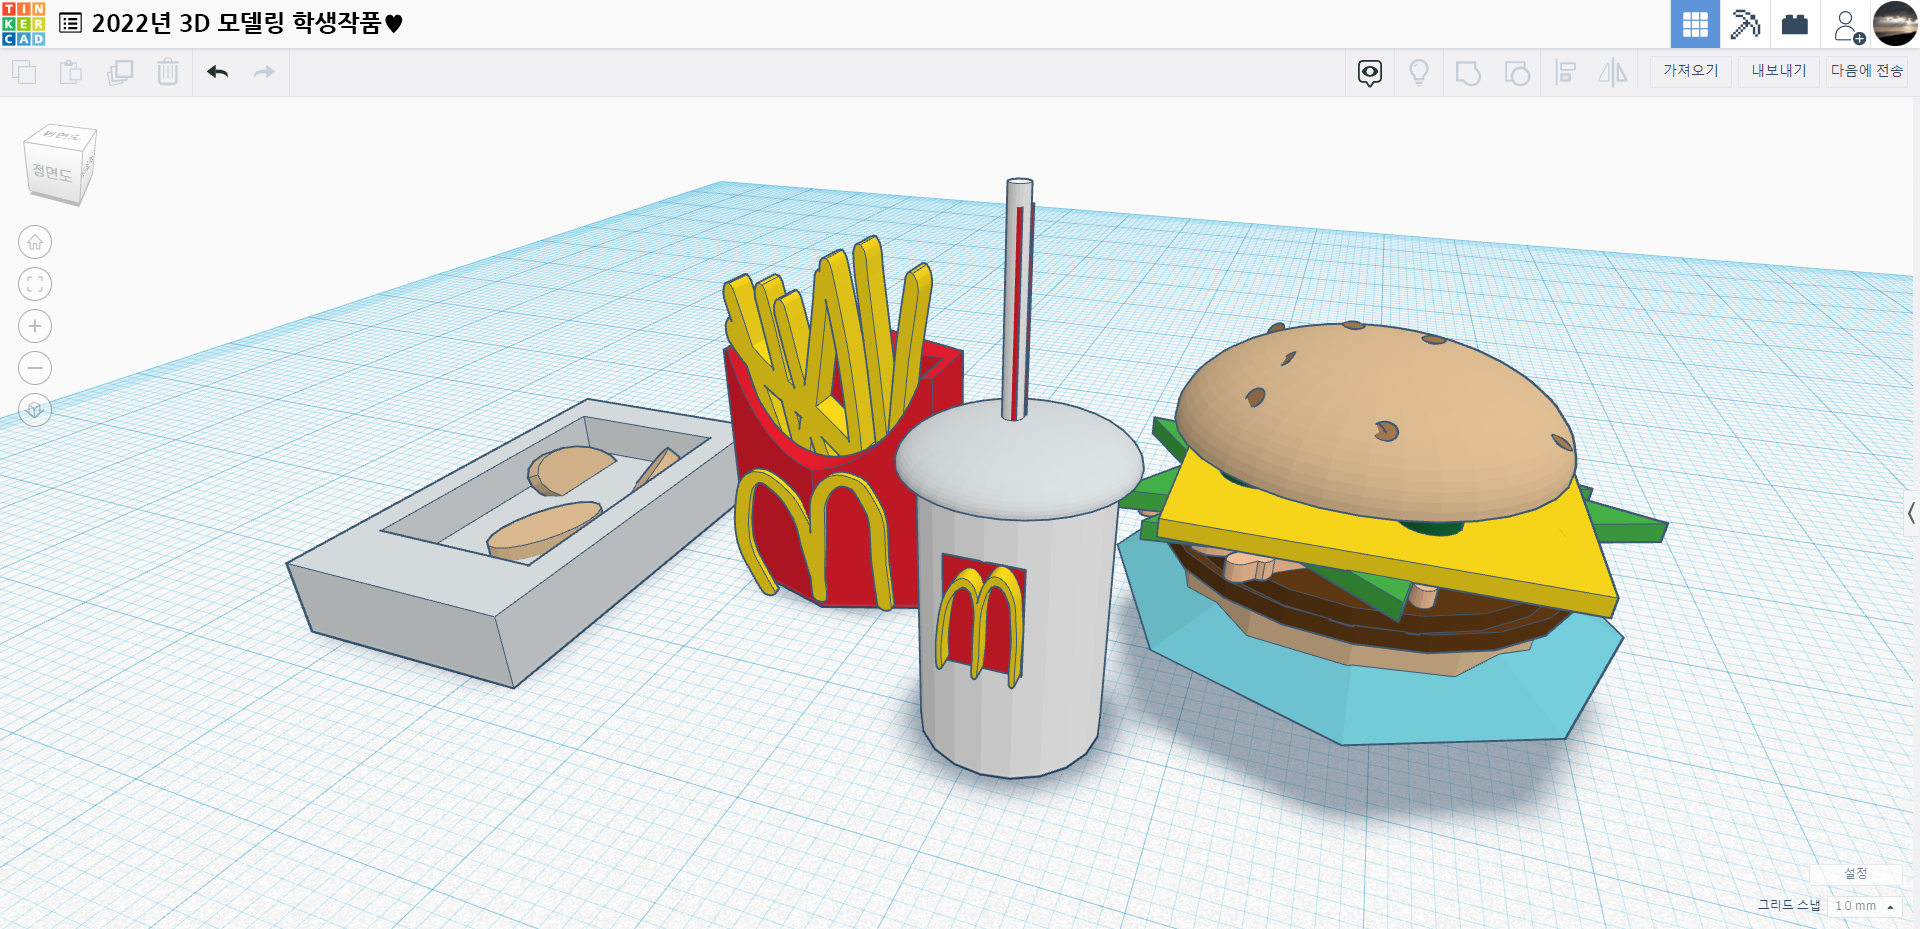Click the Home view icon
Viewport: 1920px width, 929px height.
pos(35,242)
